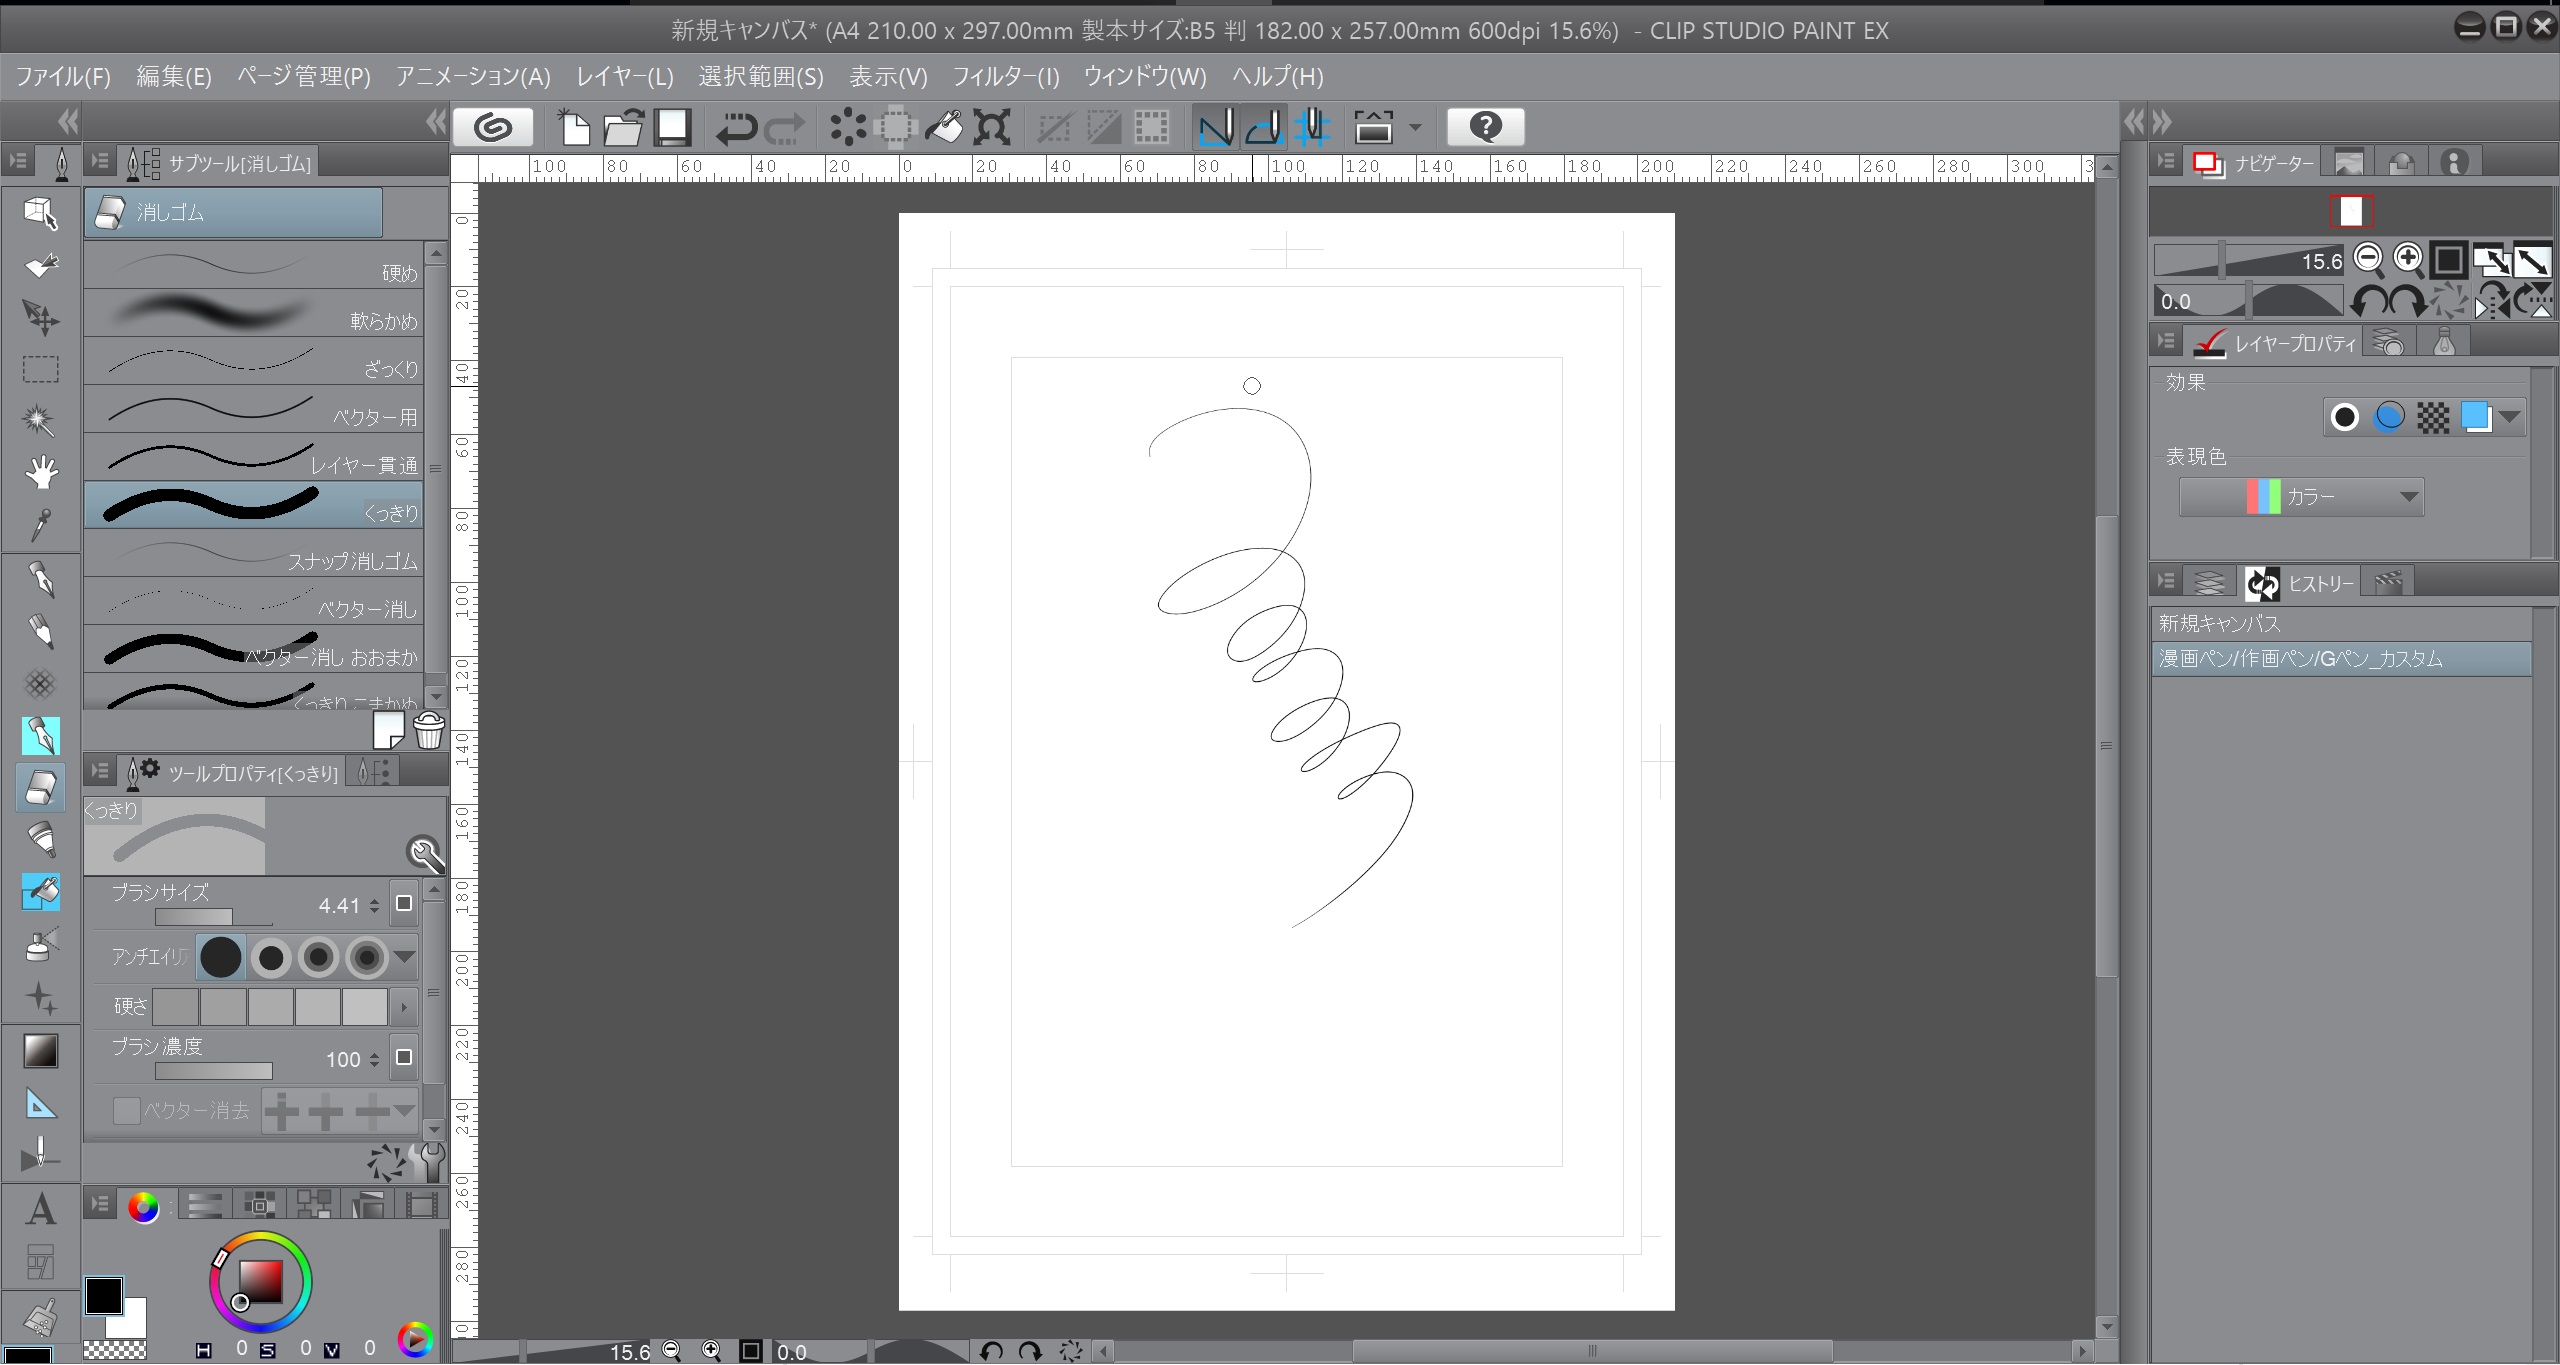The width and height of the screenshot is (2560, 1365).
Task: Click the black foreground color swatch
Action: (102, 1296)
